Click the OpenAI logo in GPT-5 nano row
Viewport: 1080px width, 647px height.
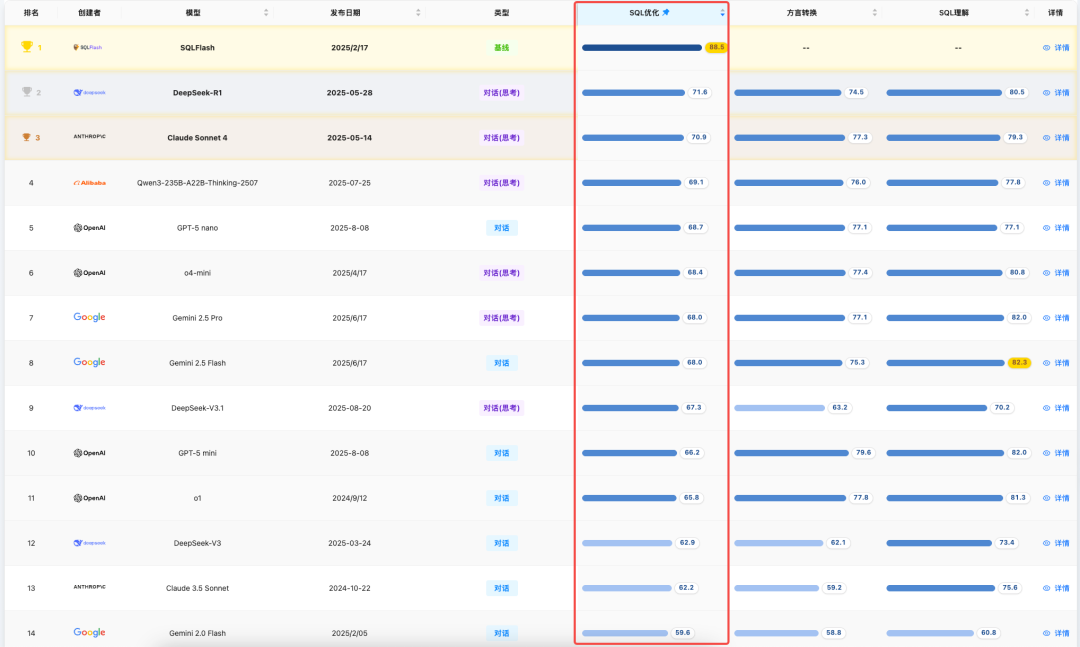coord(90,227)
